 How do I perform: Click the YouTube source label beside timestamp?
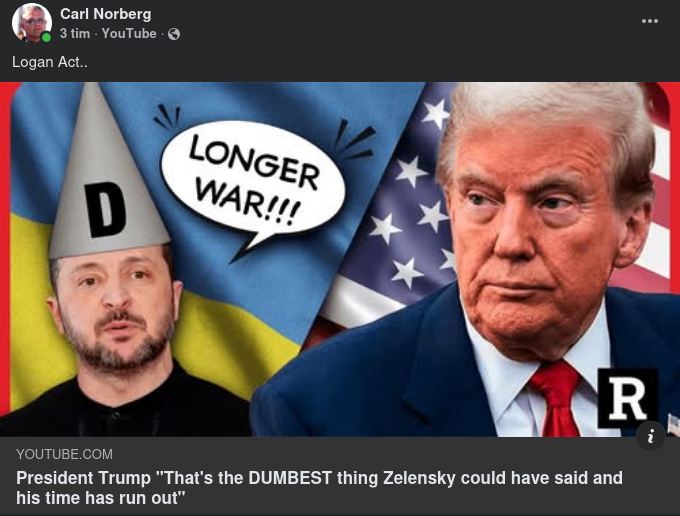(x=129, y=33)
